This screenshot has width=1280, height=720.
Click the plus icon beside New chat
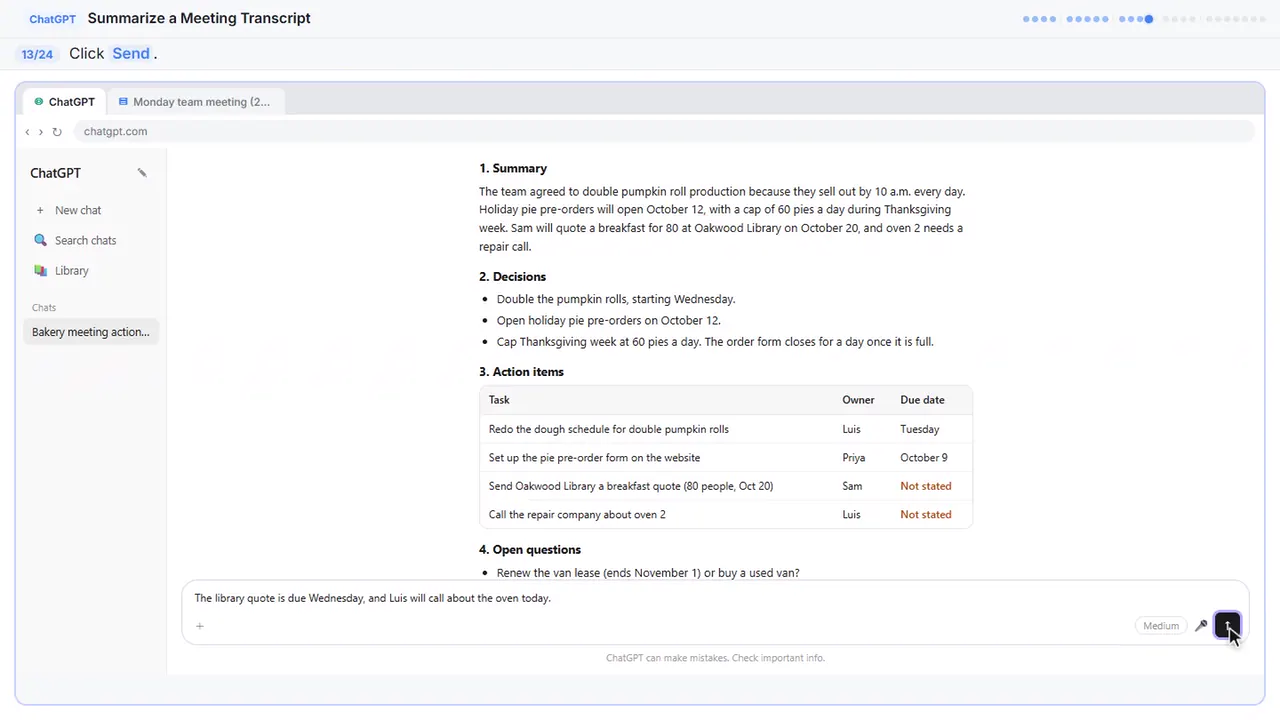tap(40, 210)
